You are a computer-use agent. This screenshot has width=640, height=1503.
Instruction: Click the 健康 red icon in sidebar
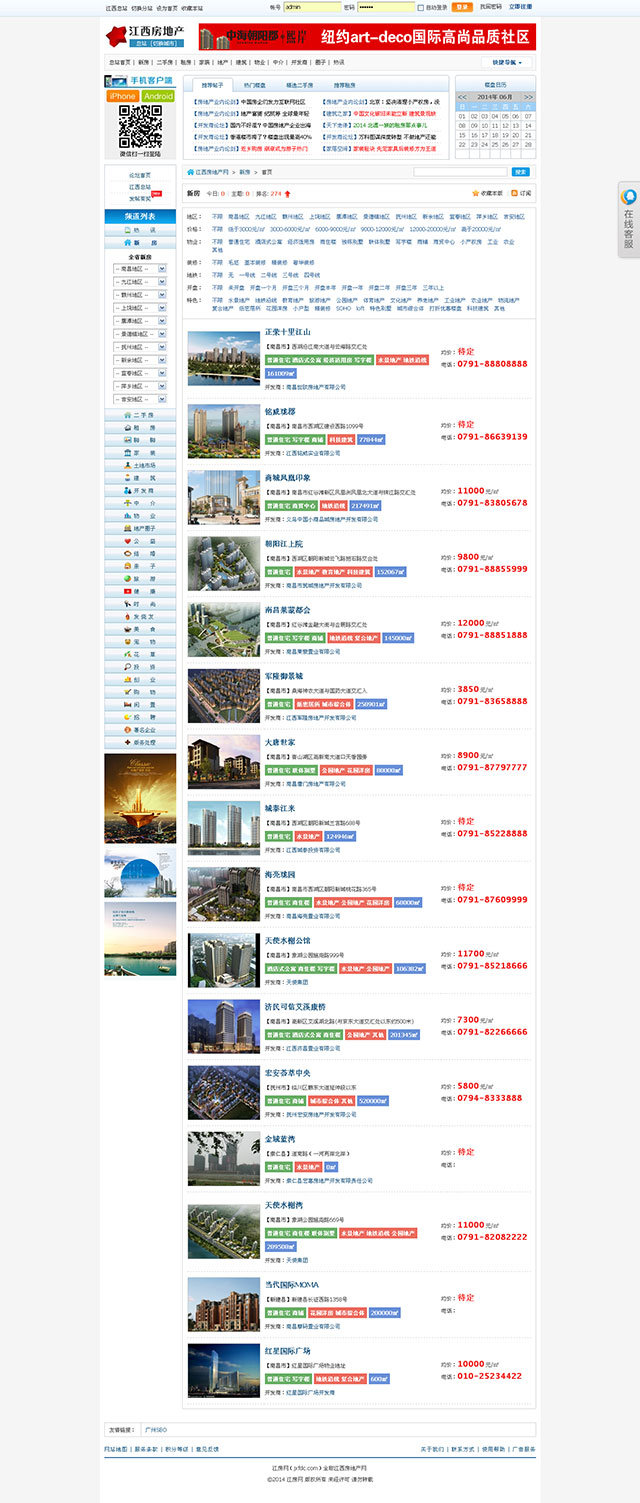pos(127,591)
